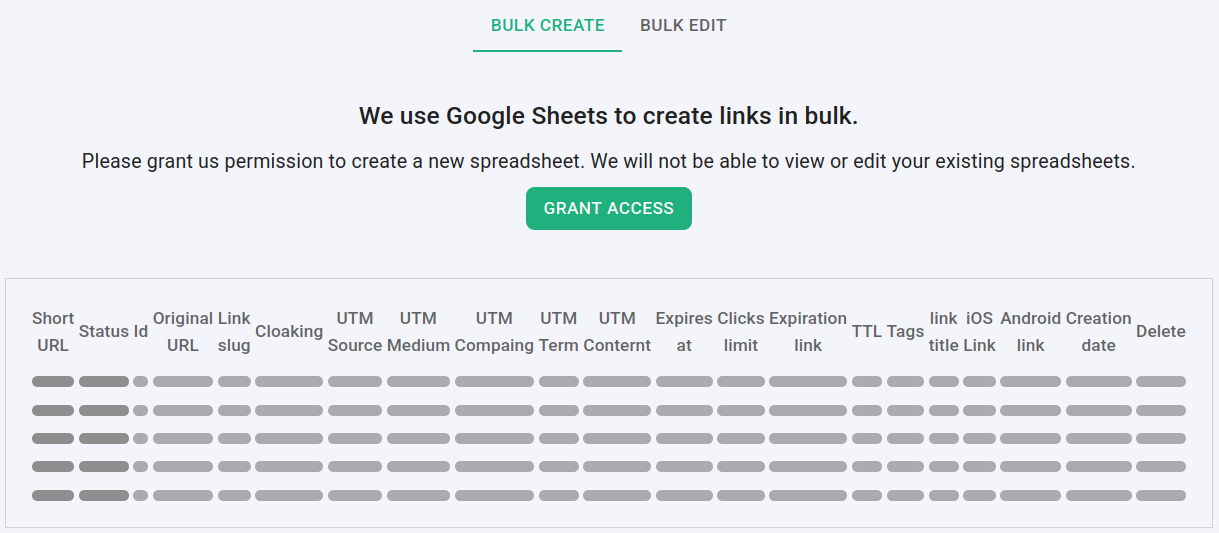Click the UTM Term column header
This screenshot has width=1219, height=533.
(559, 332)
